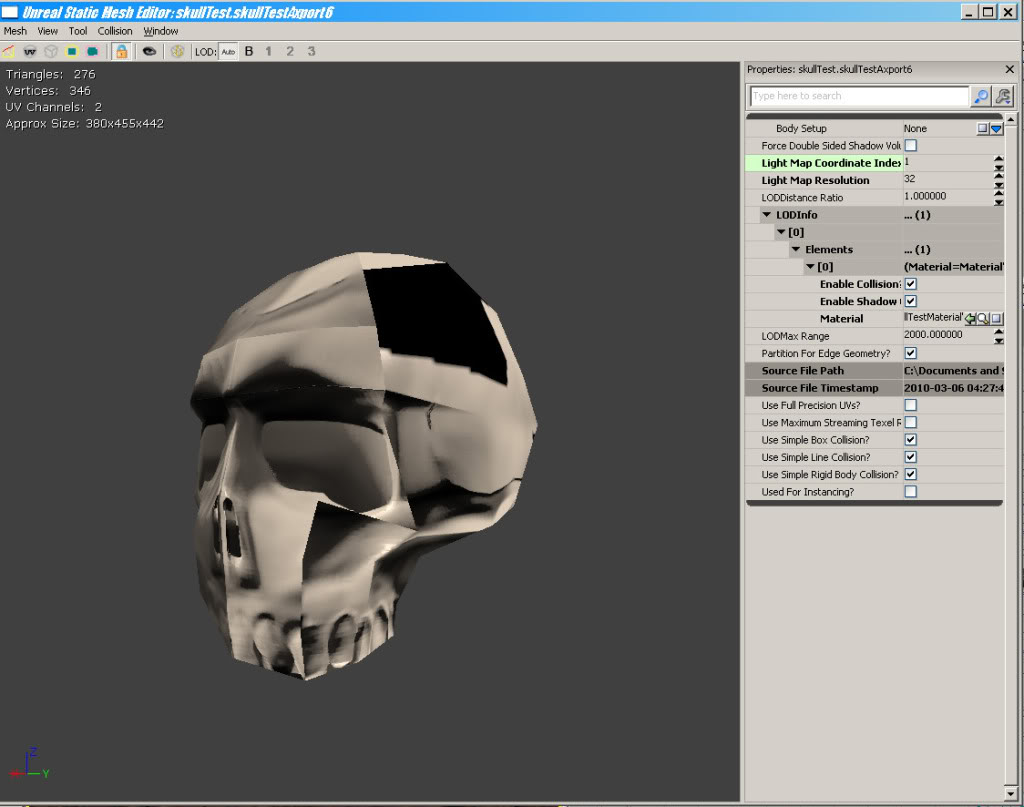Toggle the Enable Collision checkbox
This screenshot has width=1024, height=807.
(910, 284)
